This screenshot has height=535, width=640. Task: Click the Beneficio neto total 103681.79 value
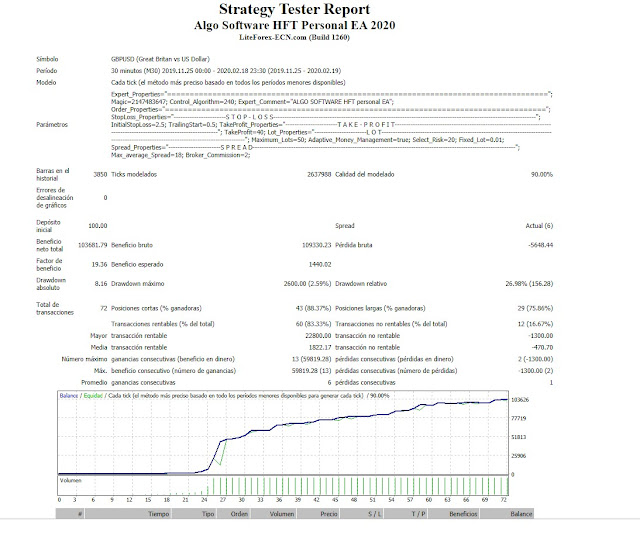(92, 245)
